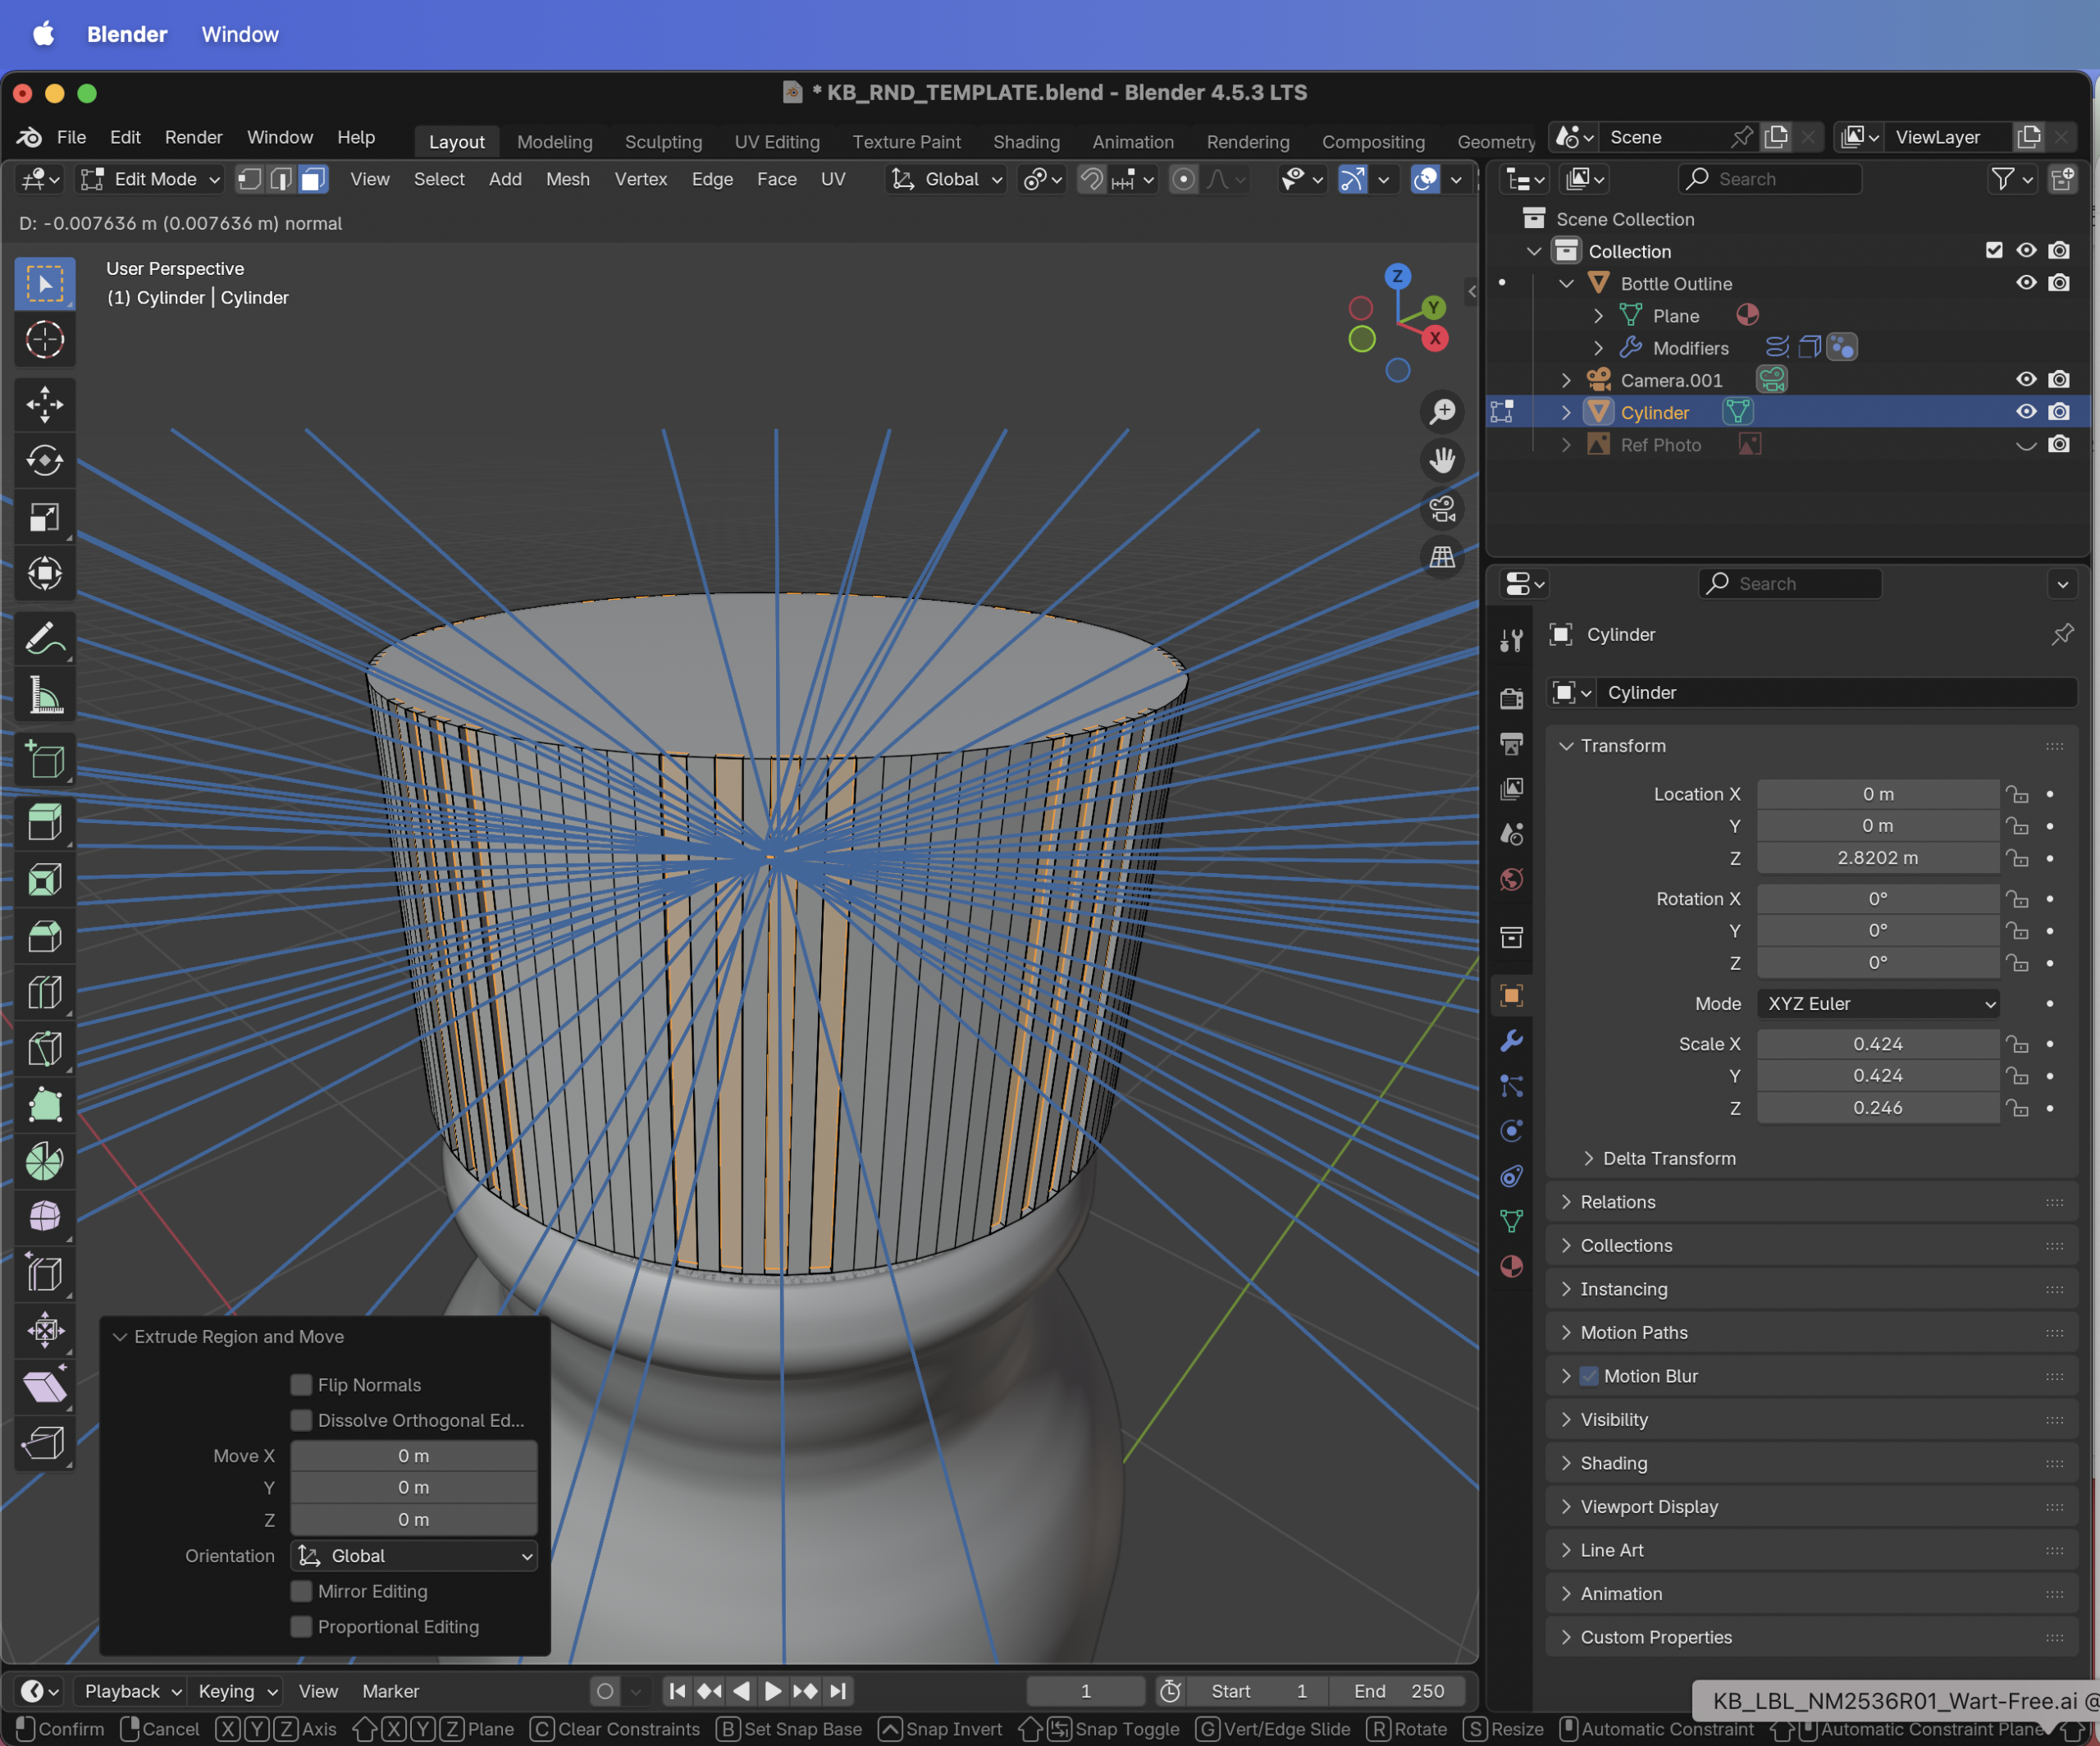Select the Poly Build tool
Viewport: 2100px width, 1746px height.
pos(44,1105)
